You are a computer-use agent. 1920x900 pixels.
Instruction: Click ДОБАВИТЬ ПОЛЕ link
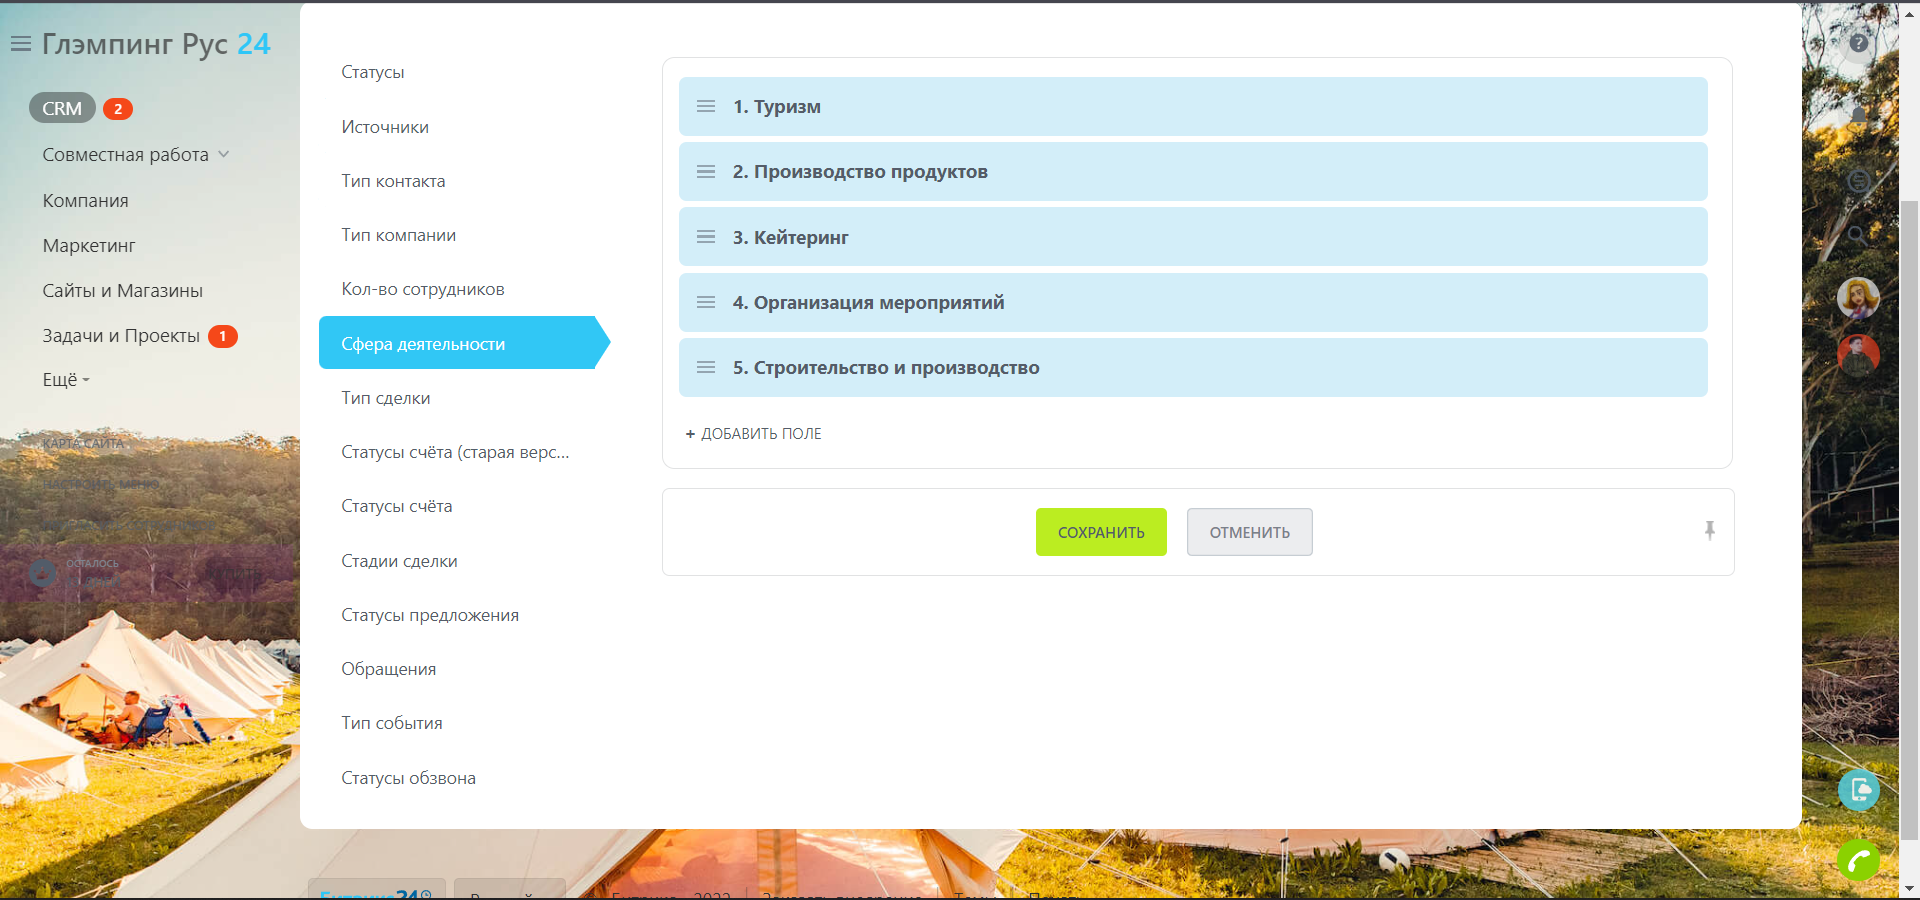[761, 434]
